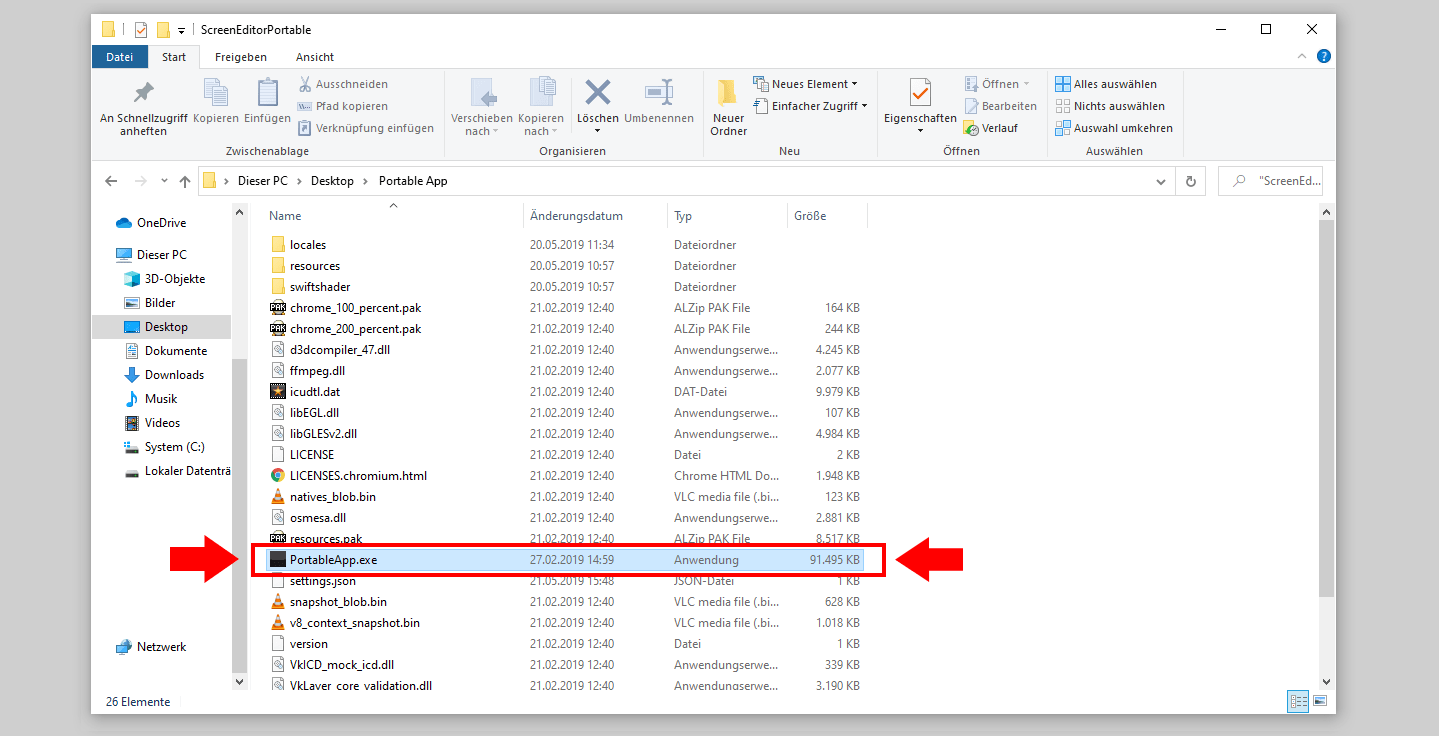Click the Einfügen paste icon
The height and width of the screenshot is (736, 1439).
click(x=267, y=94)
